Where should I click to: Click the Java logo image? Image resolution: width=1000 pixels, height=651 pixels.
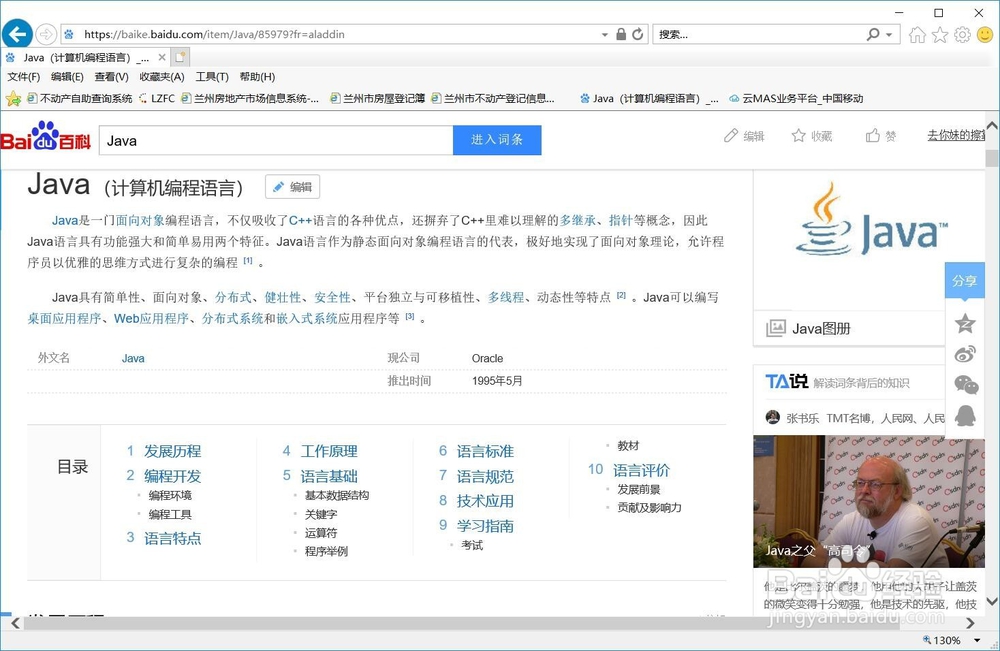872,220
